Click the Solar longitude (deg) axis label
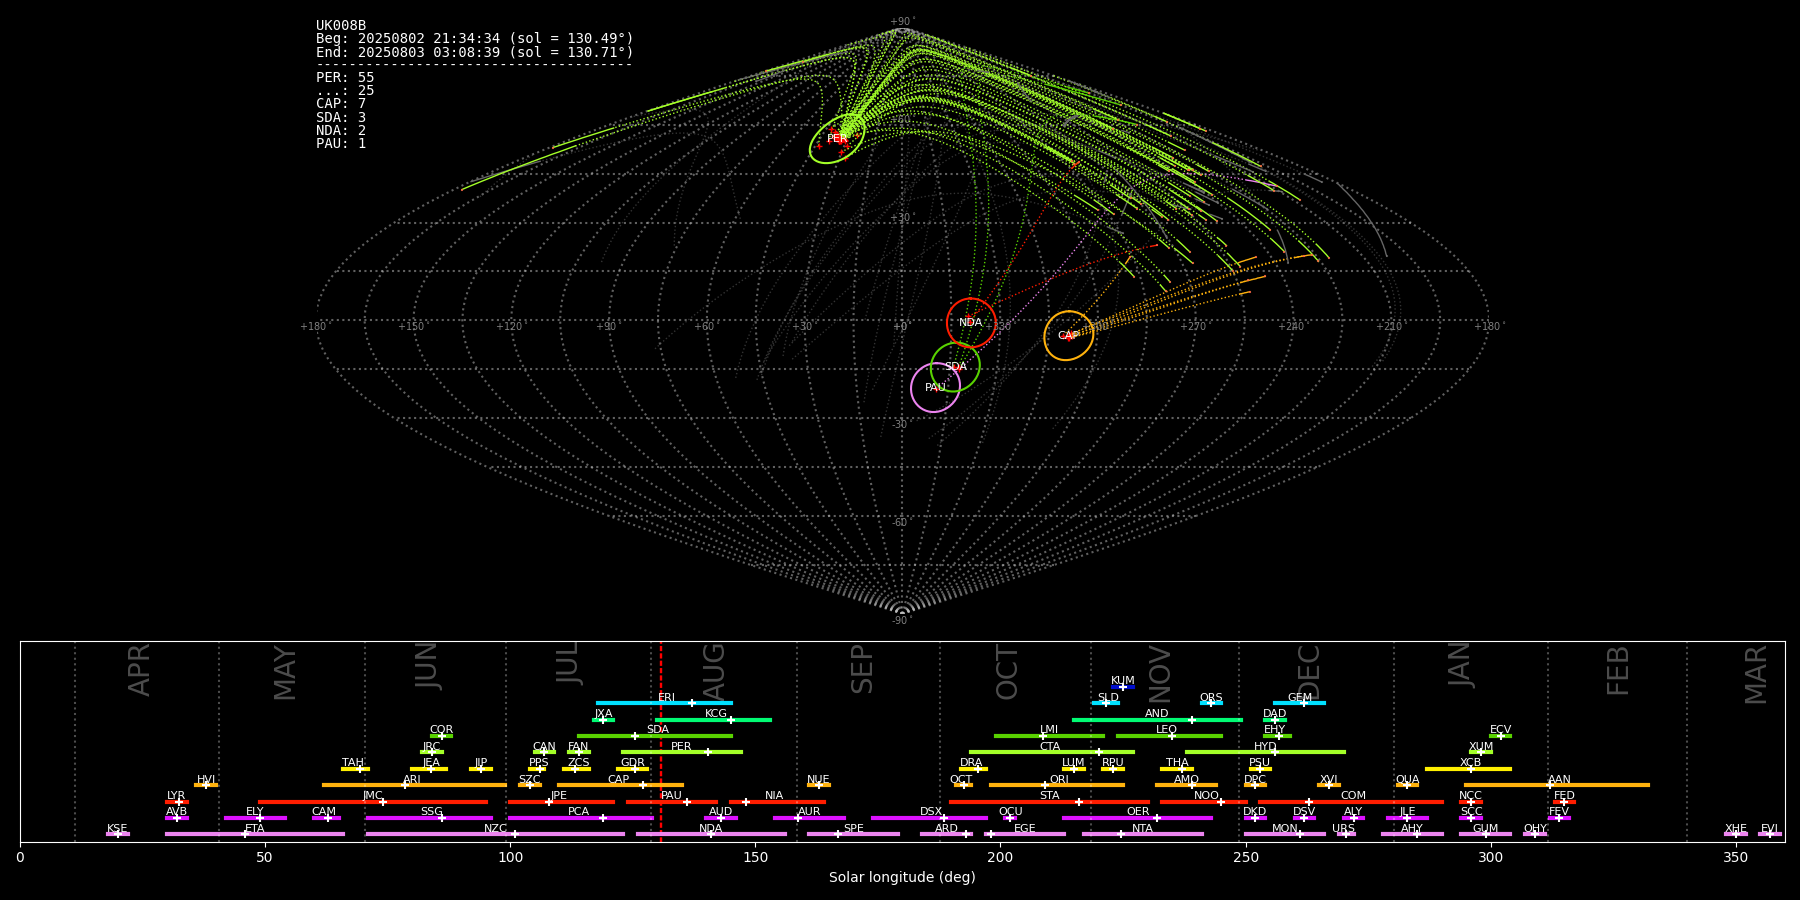The width and height of the screenshot is (1800, 900). 902,877
